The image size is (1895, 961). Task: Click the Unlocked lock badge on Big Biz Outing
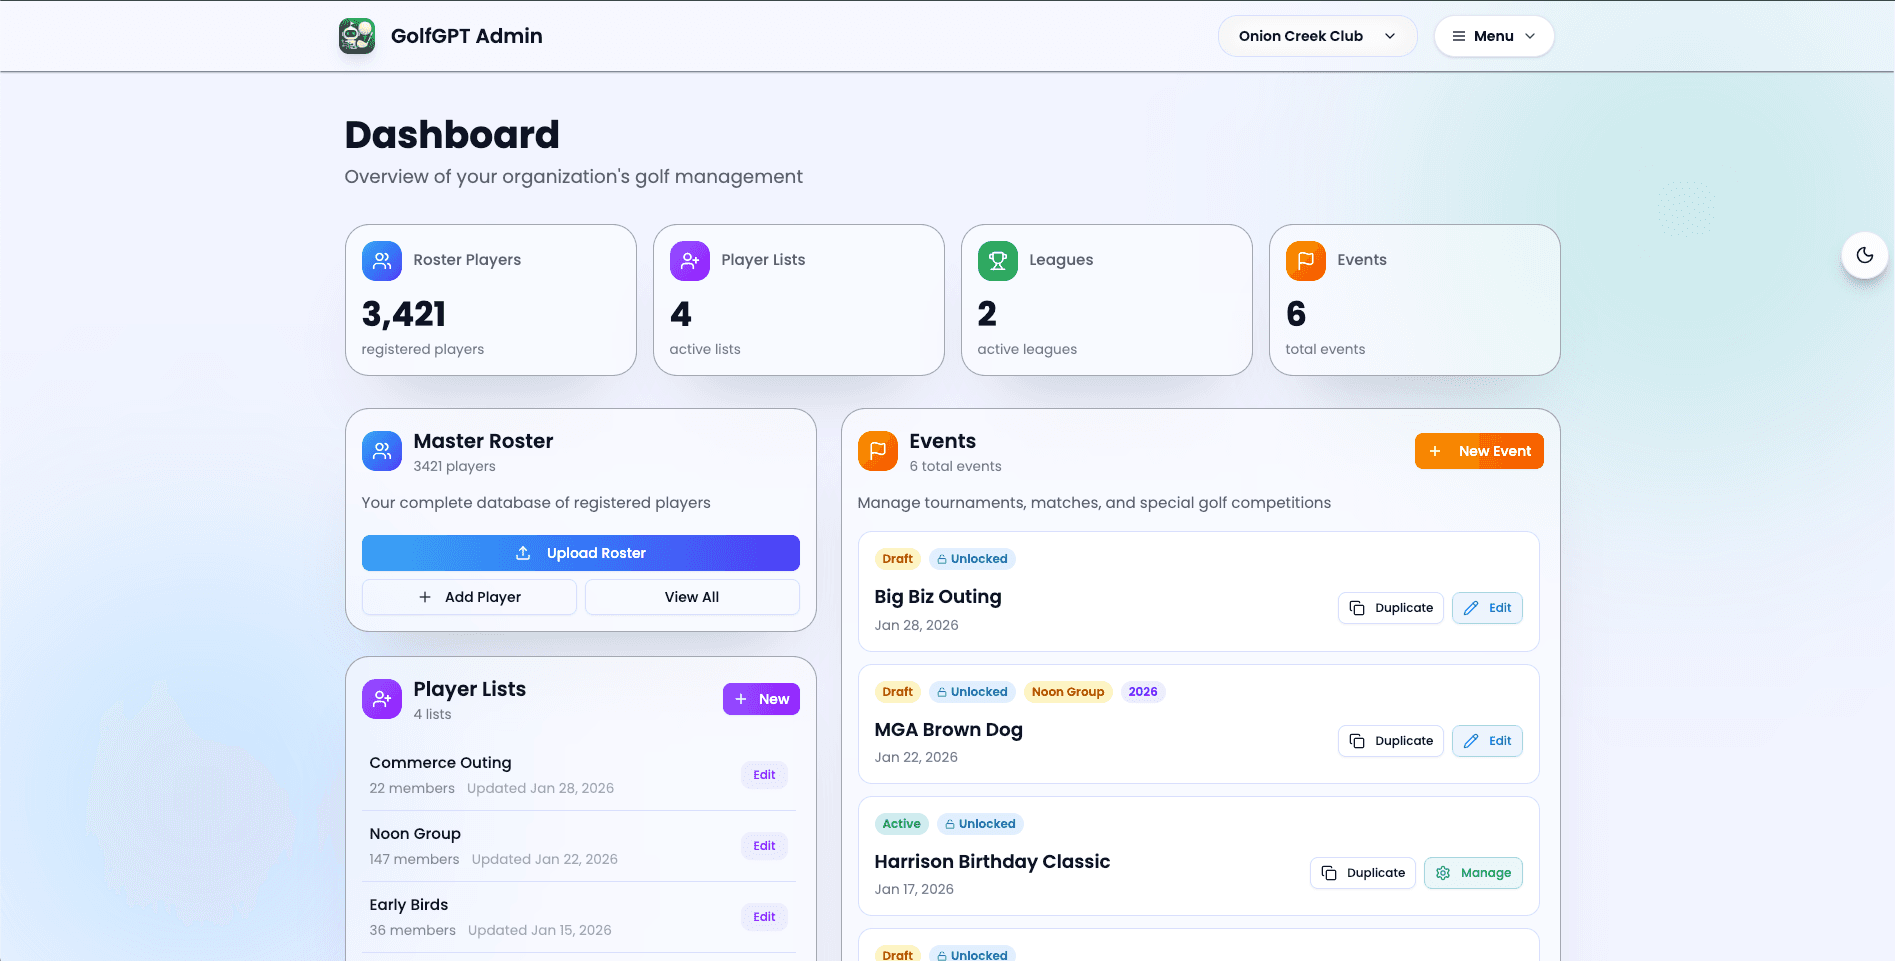pyautogui.click(x=971, y=558)
